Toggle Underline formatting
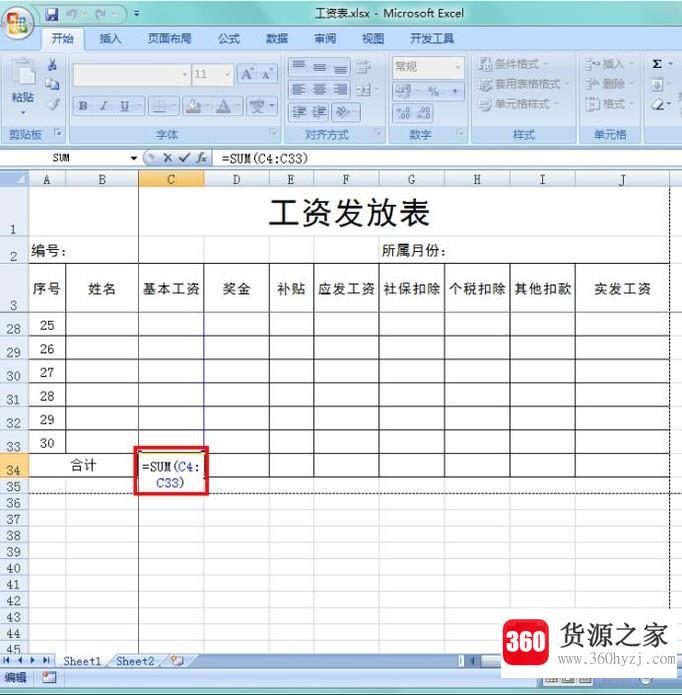This screenshot has height=695, width=682. click(x=125, y=106)
